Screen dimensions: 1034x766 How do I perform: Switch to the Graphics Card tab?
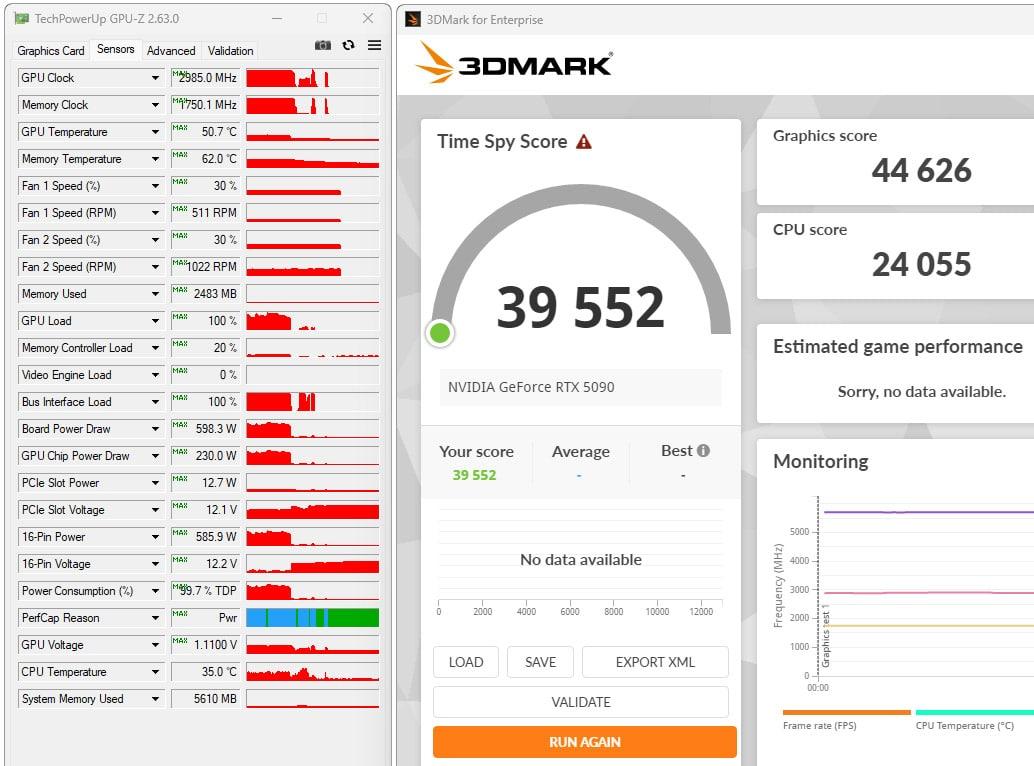51,51
